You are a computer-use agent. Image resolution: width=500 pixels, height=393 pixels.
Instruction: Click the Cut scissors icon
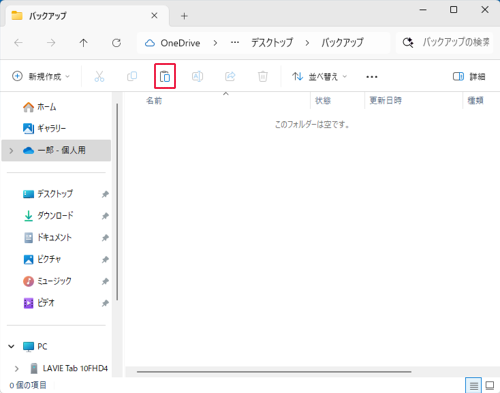click(99, 76)
